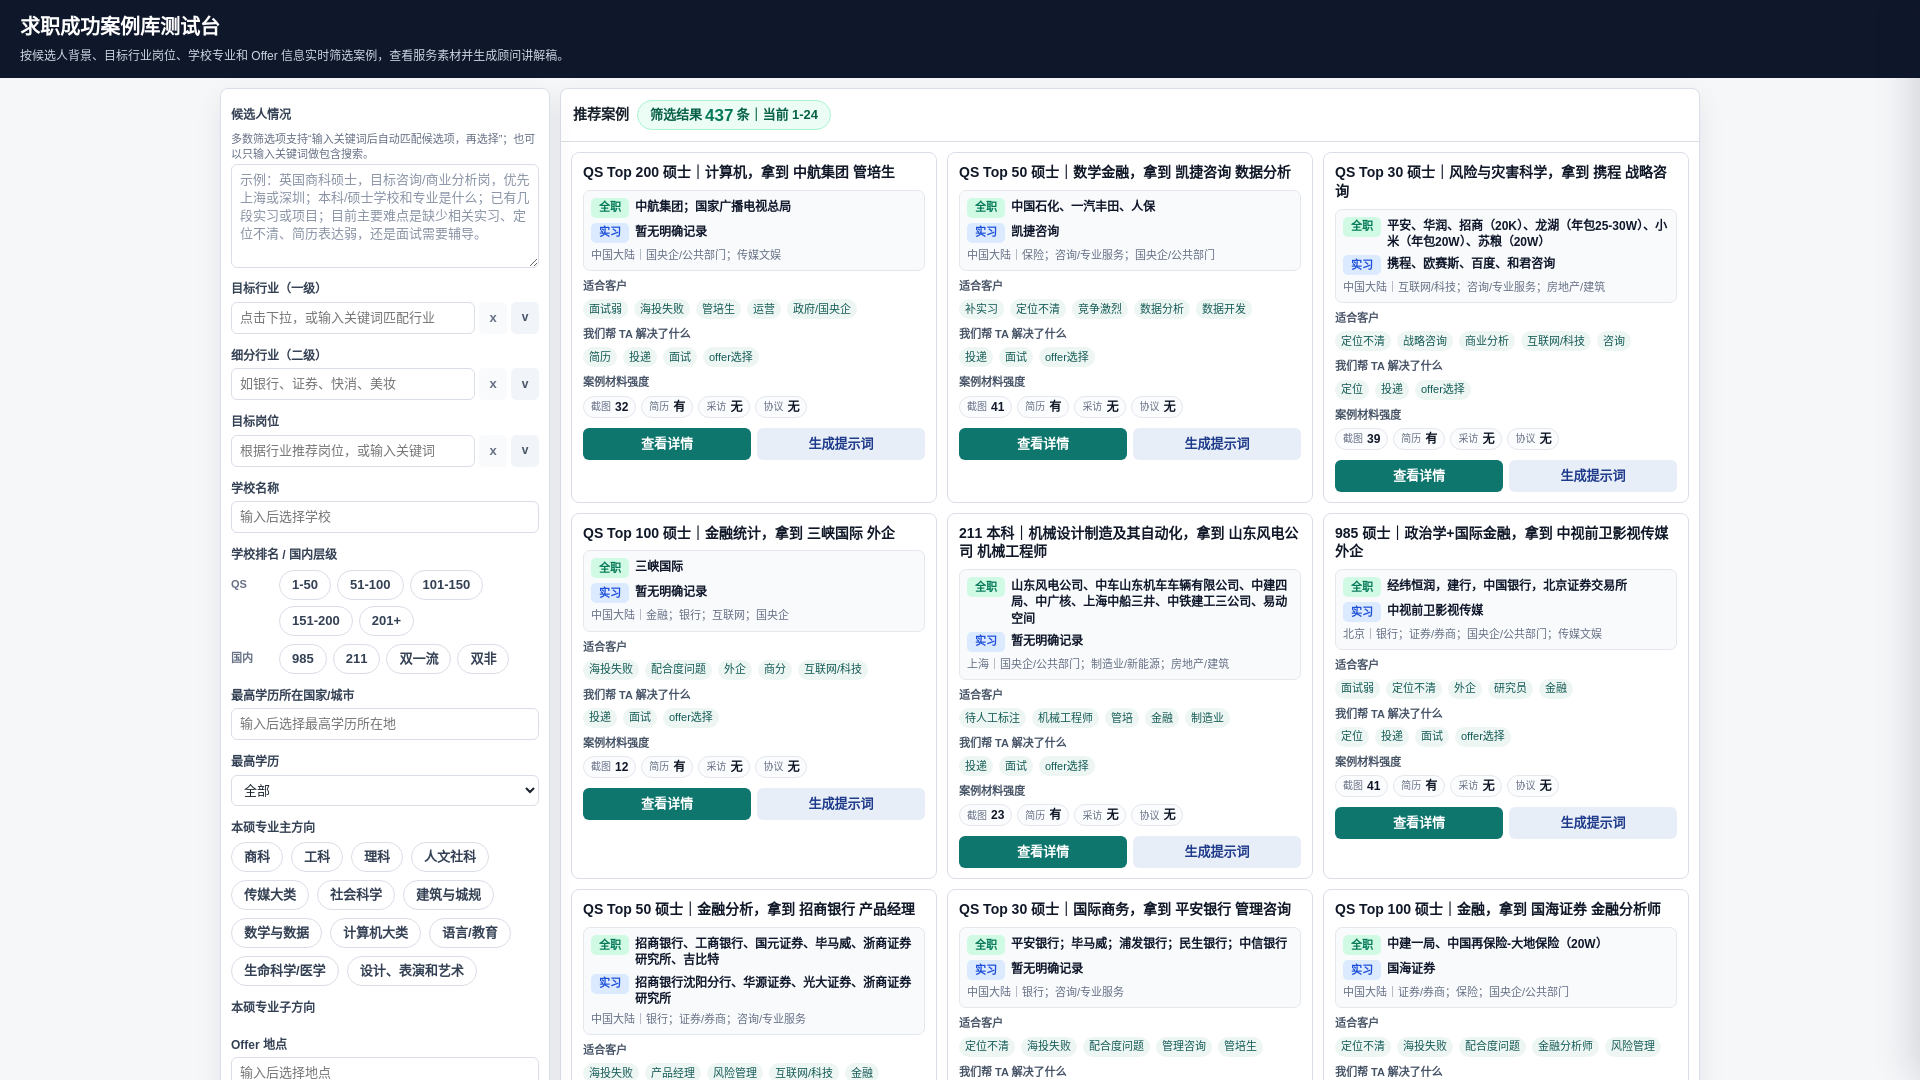Image resolution: width=1920 pixels, height=1080 pixels.
Task: Click the 待人工标注 tag in 山东风电 card
Action: point(992,718)
